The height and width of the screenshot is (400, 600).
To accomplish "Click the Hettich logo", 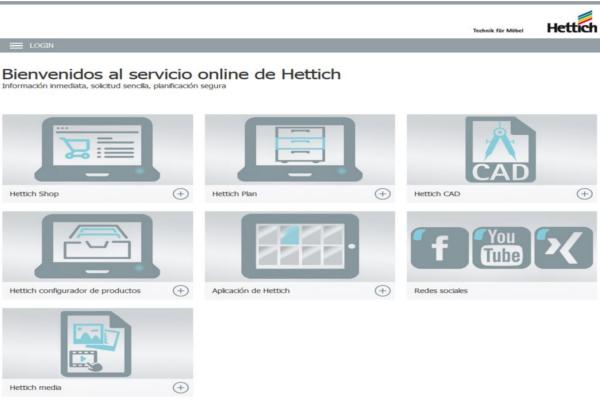I will pyautogui.click(x=572, y=22).
